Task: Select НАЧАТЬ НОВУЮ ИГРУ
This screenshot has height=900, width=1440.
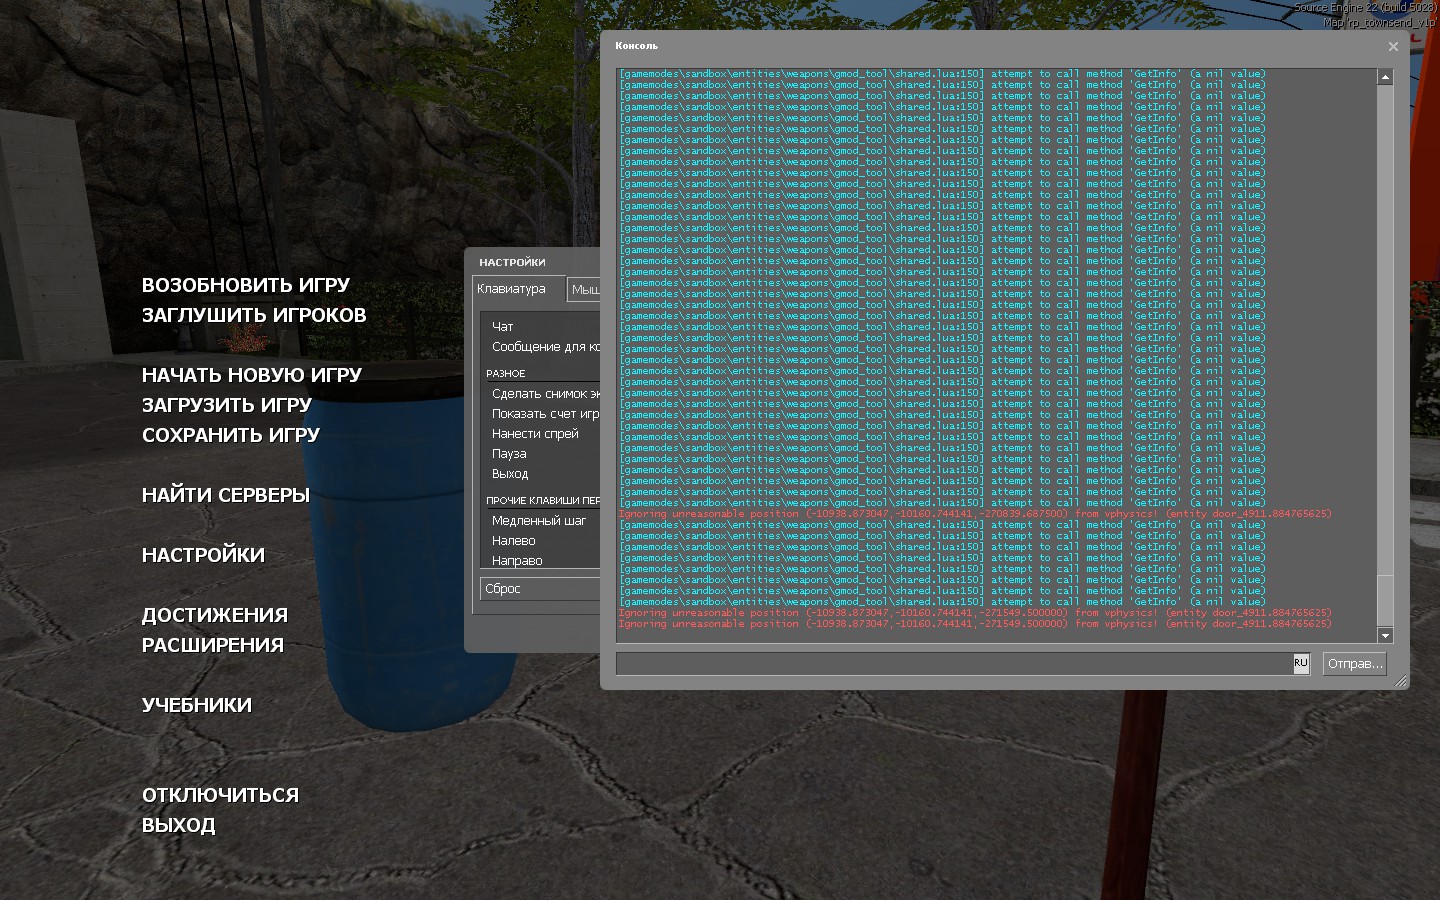Action: (x=252, y=375)
